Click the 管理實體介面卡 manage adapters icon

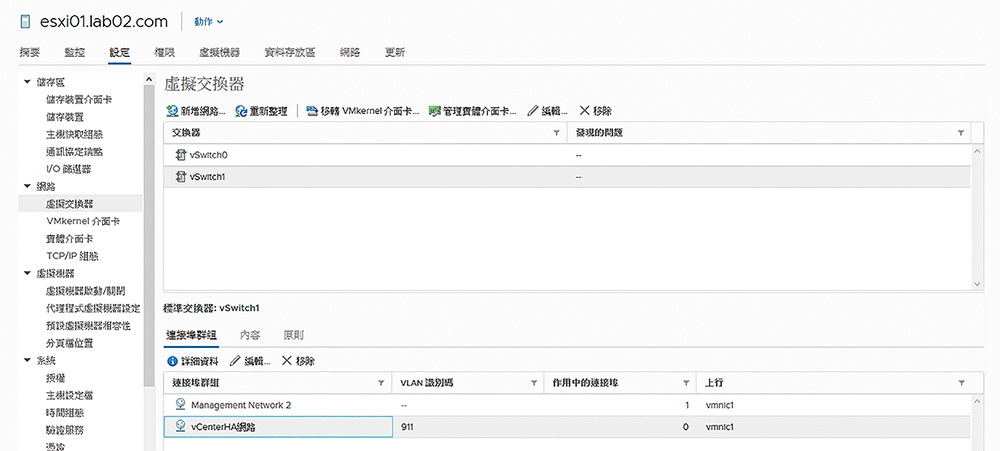[x=435, y=111]
